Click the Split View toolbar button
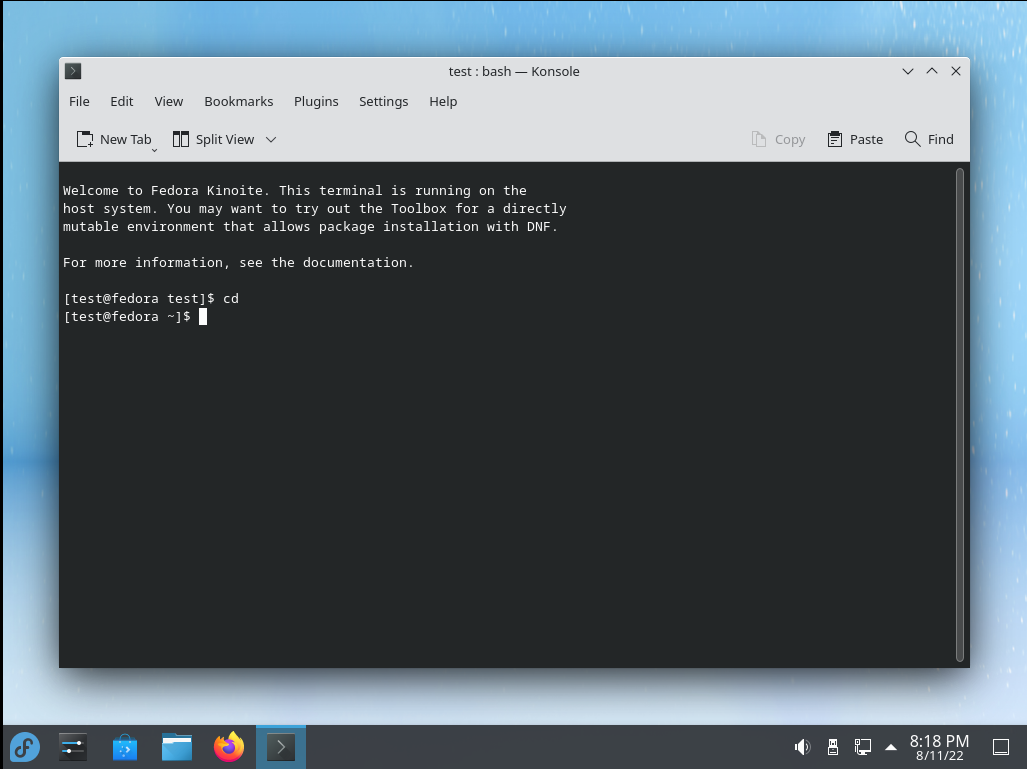The image size is (1027, 769). [214, 139]
